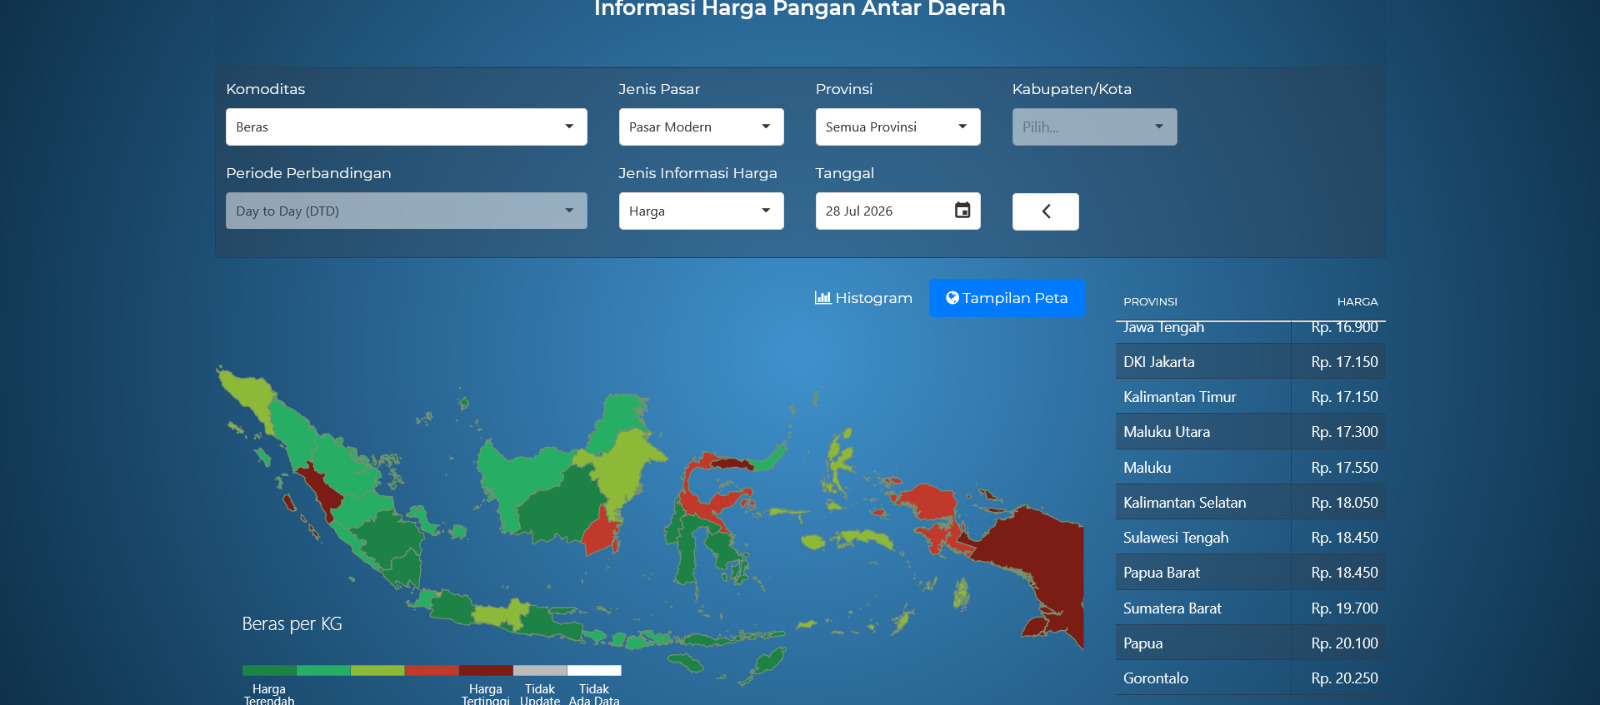The width and height of the screenshot is (1600, 705).
Task: Select the Kalimantan Timur row
Action: tap(1250, 397)
